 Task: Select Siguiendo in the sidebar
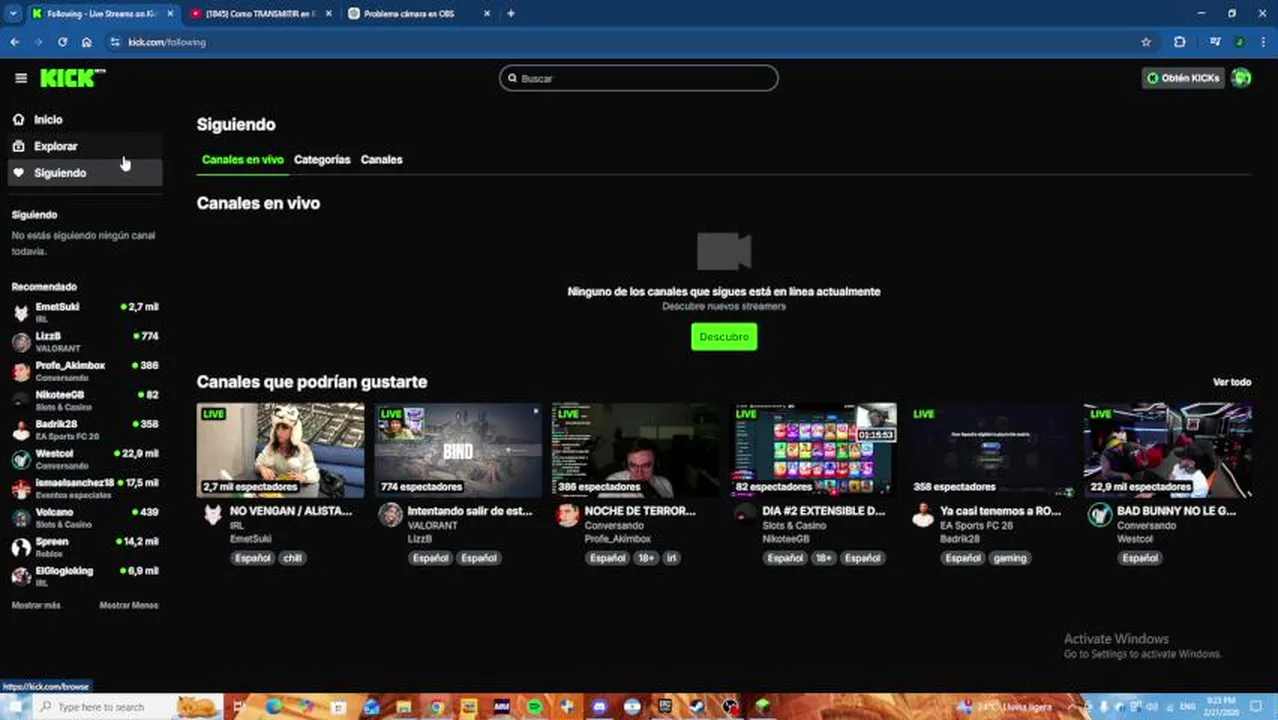click(x=84, y=173)
